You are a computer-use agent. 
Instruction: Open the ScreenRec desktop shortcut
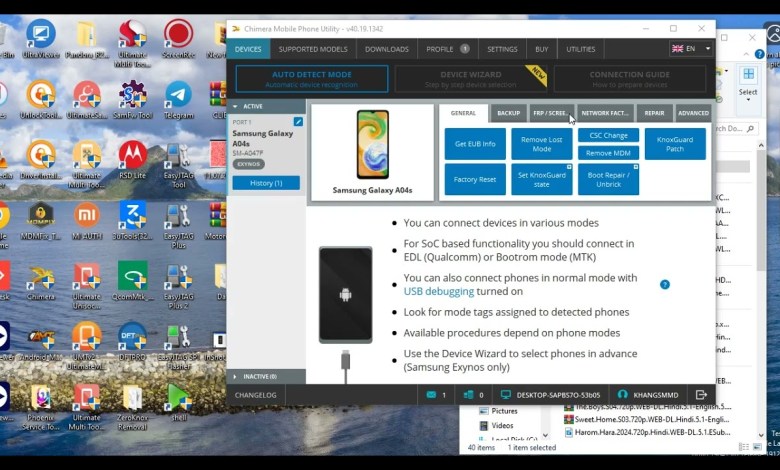(x=179, y=39)
